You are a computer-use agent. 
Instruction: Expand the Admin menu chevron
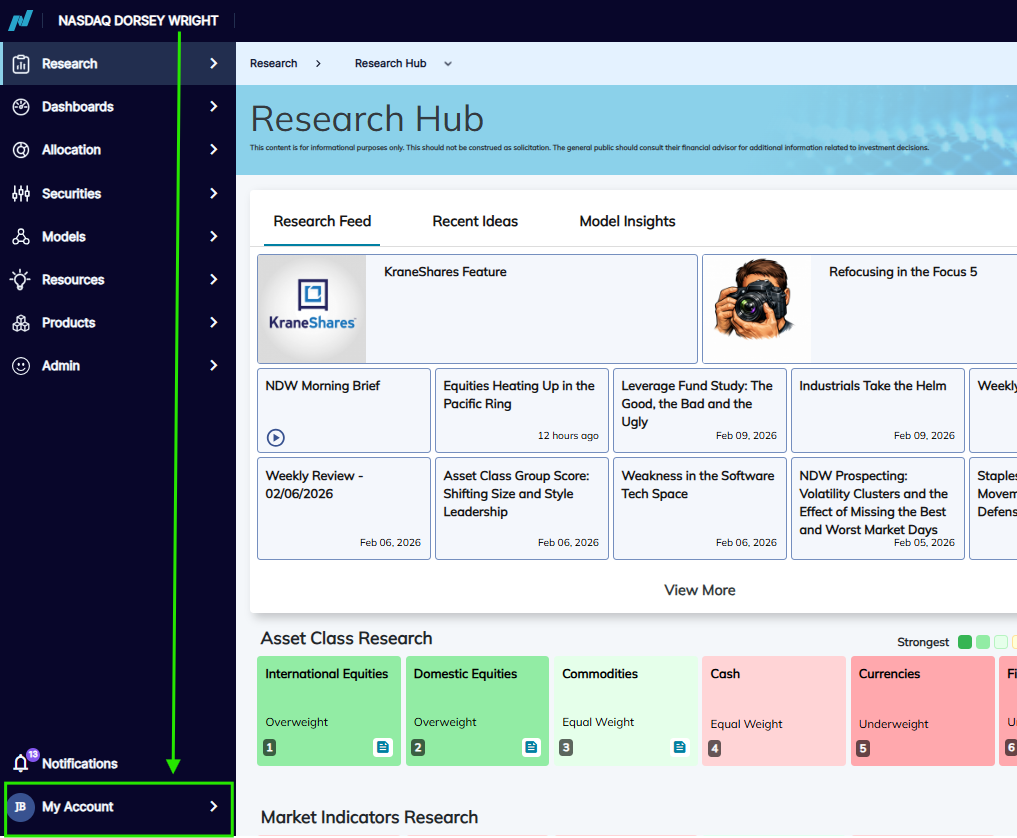tap(213, 365)
